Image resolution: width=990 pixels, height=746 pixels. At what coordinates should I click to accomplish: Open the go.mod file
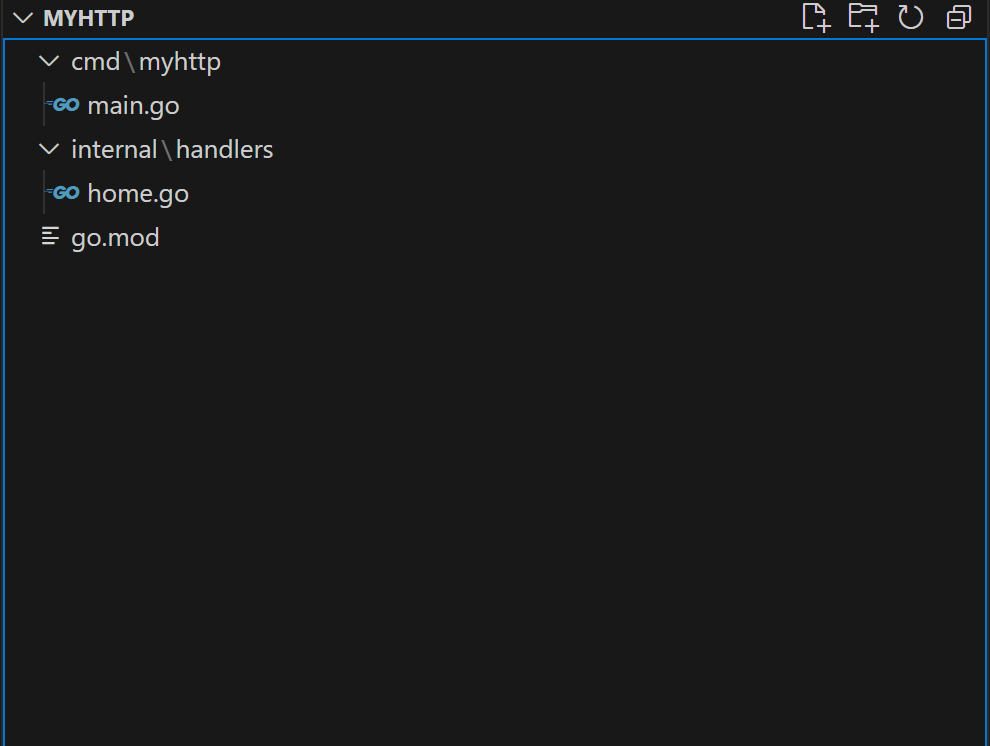[115, 238]
